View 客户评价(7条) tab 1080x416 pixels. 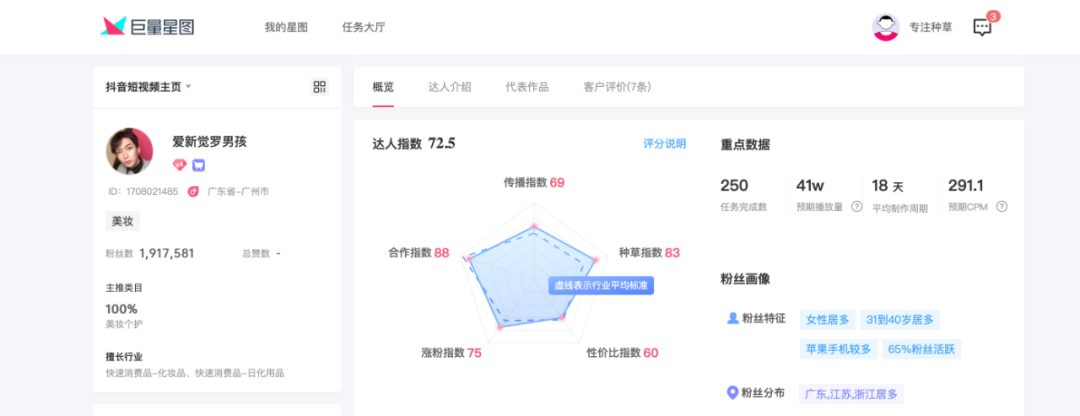click(617, 87)
